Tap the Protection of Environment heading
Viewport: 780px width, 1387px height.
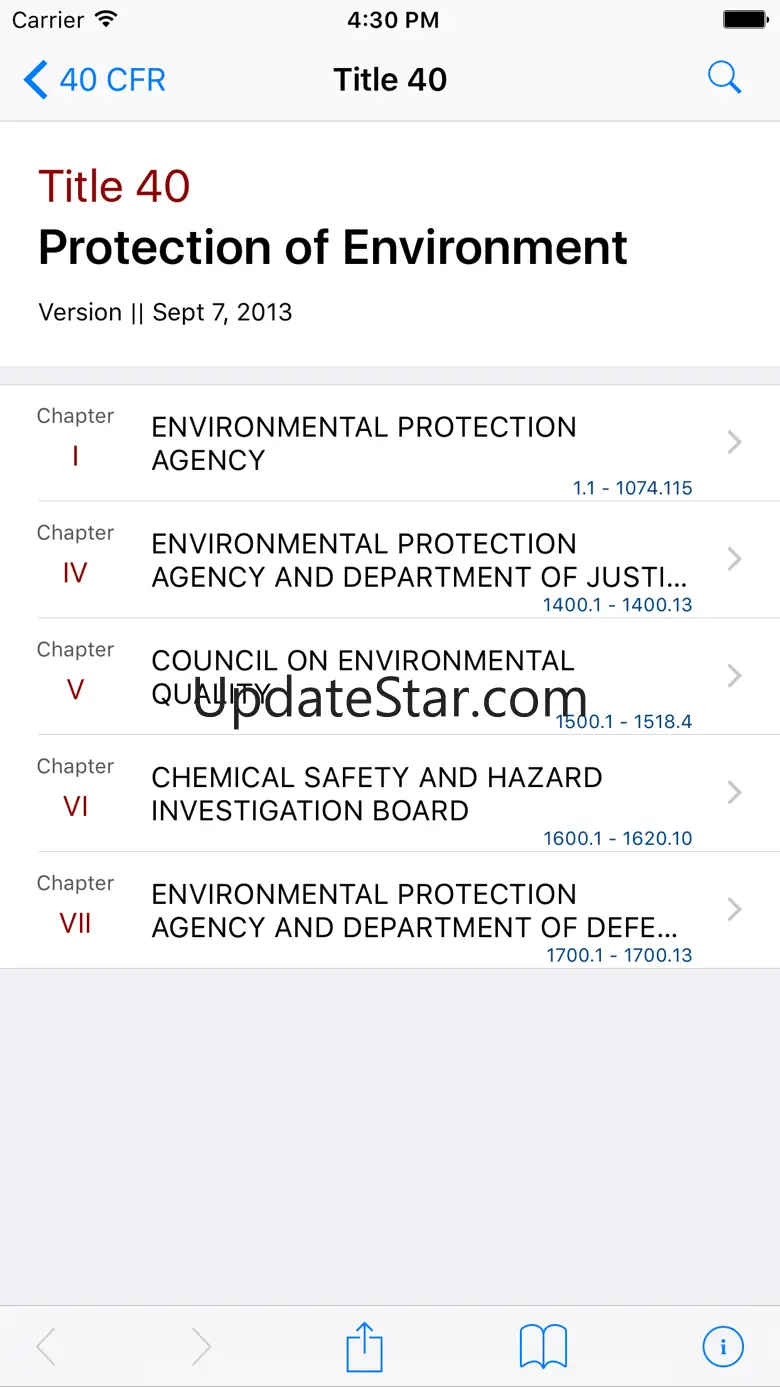[x=333, y=247]
